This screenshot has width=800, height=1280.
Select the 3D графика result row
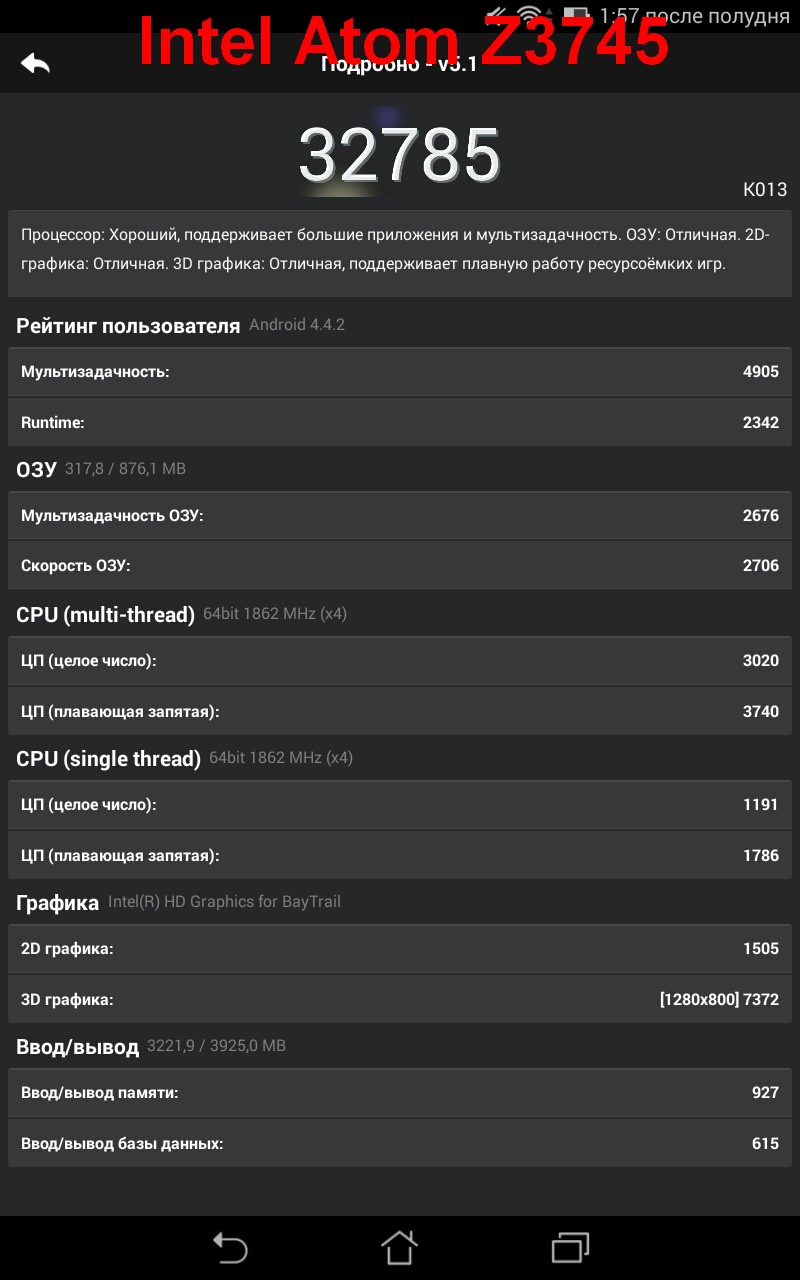400,999
